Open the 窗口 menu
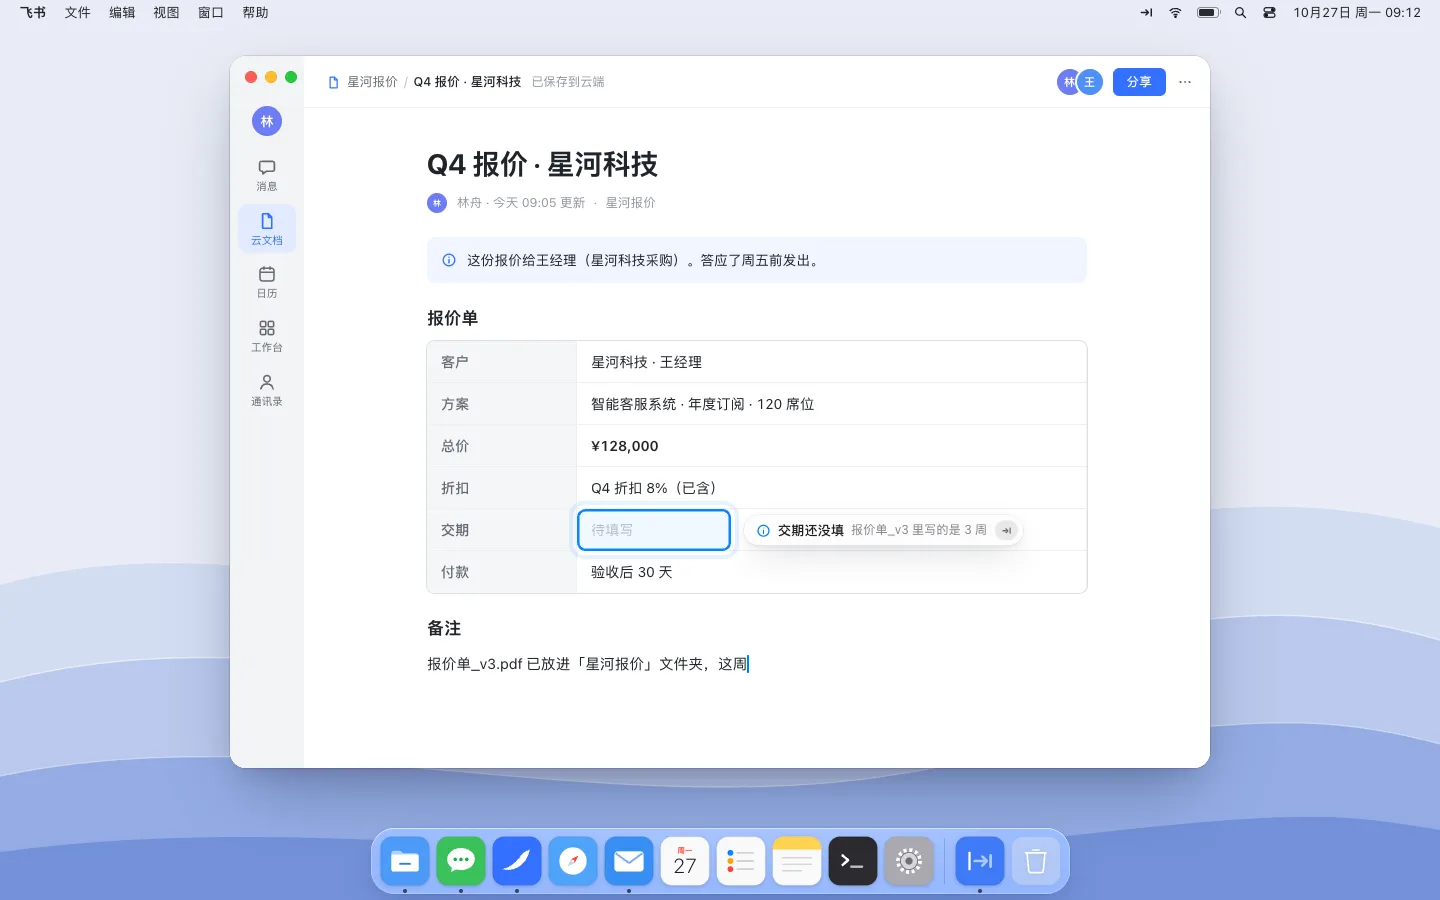The width and height of the screenshot is (1440, 900). [x=211, y=13]
